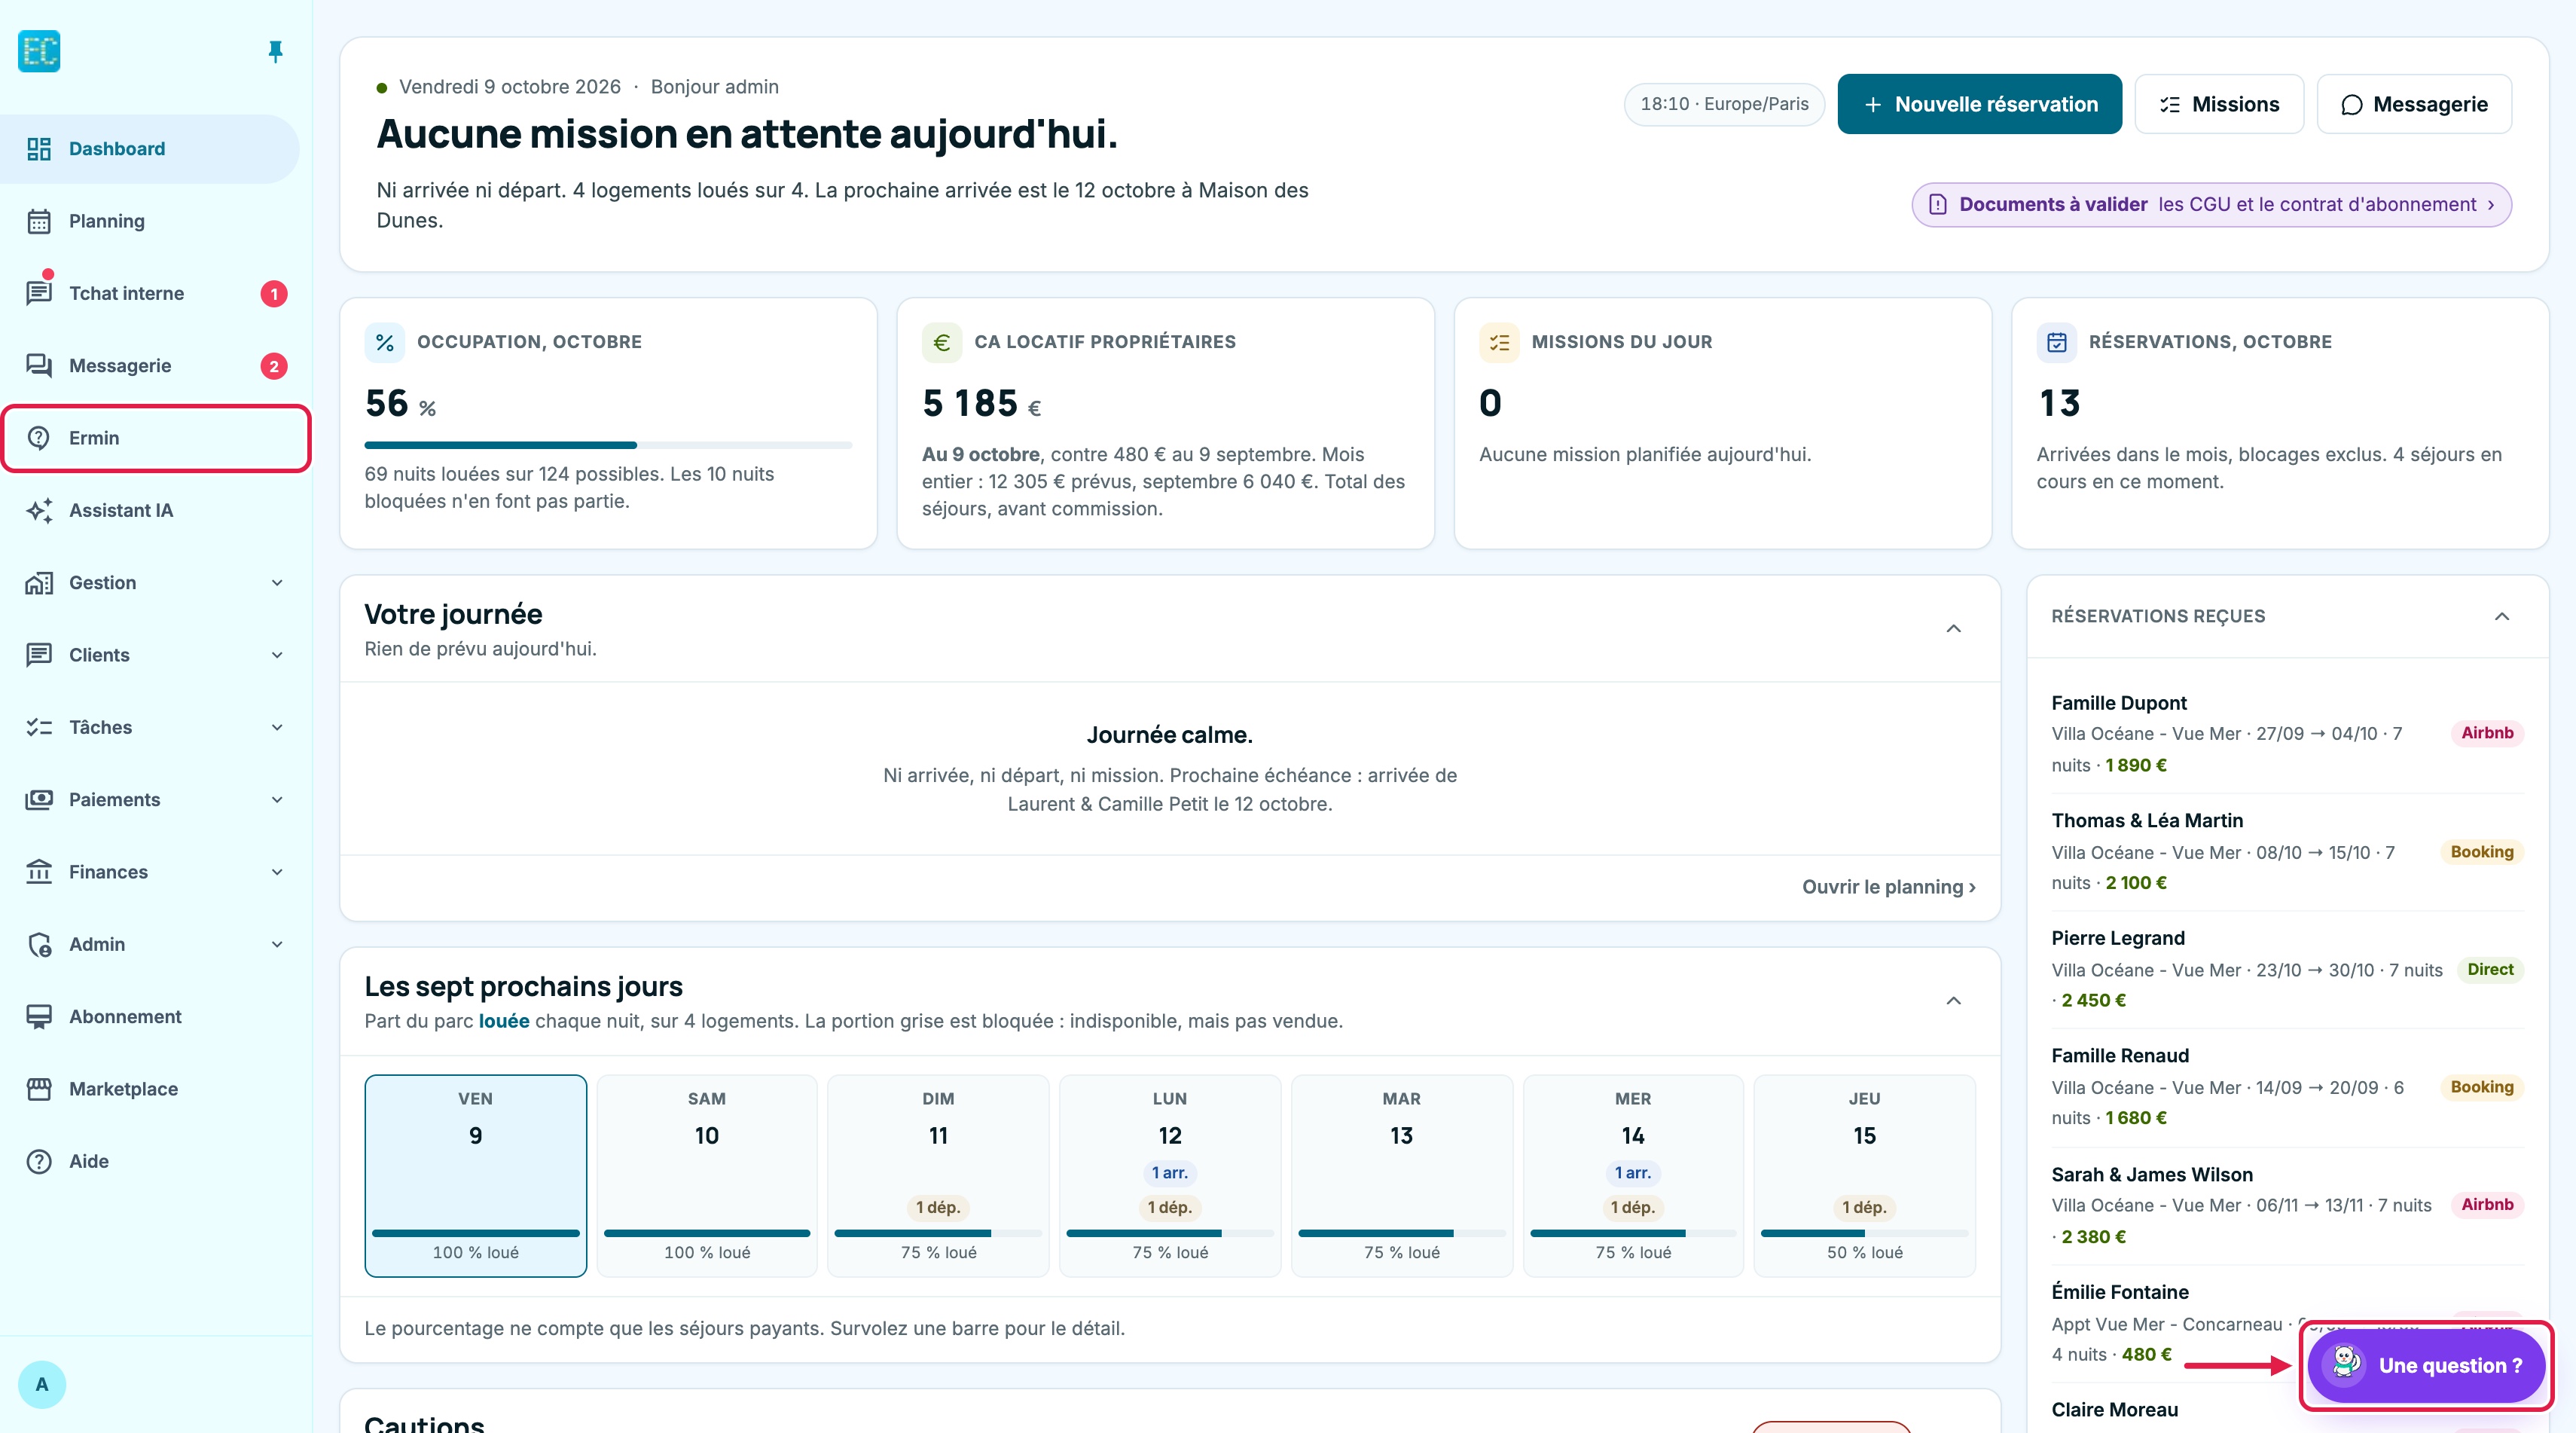Expand the Gestion menu chevron
This screenshot has height=1433, width=2576.
pos(277,583)
